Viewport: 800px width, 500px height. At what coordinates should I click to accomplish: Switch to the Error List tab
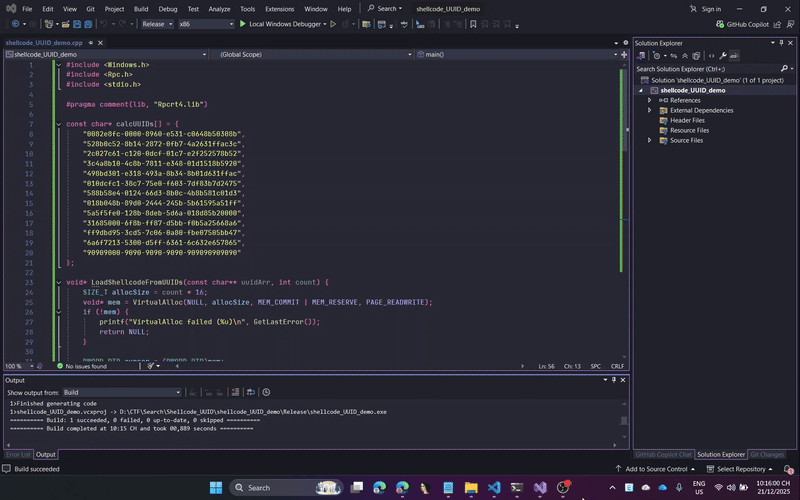[x=18, y=454]
